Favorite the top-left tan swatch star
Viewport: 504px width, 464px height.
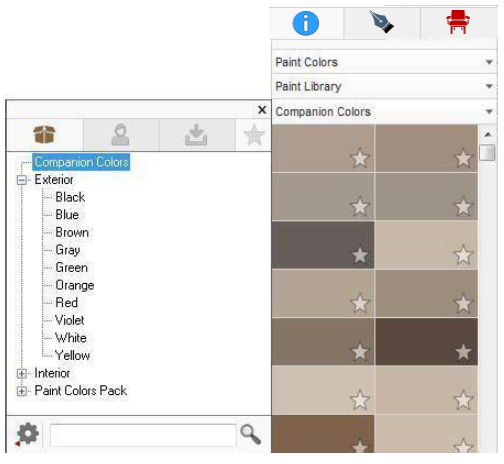(360, 158)
